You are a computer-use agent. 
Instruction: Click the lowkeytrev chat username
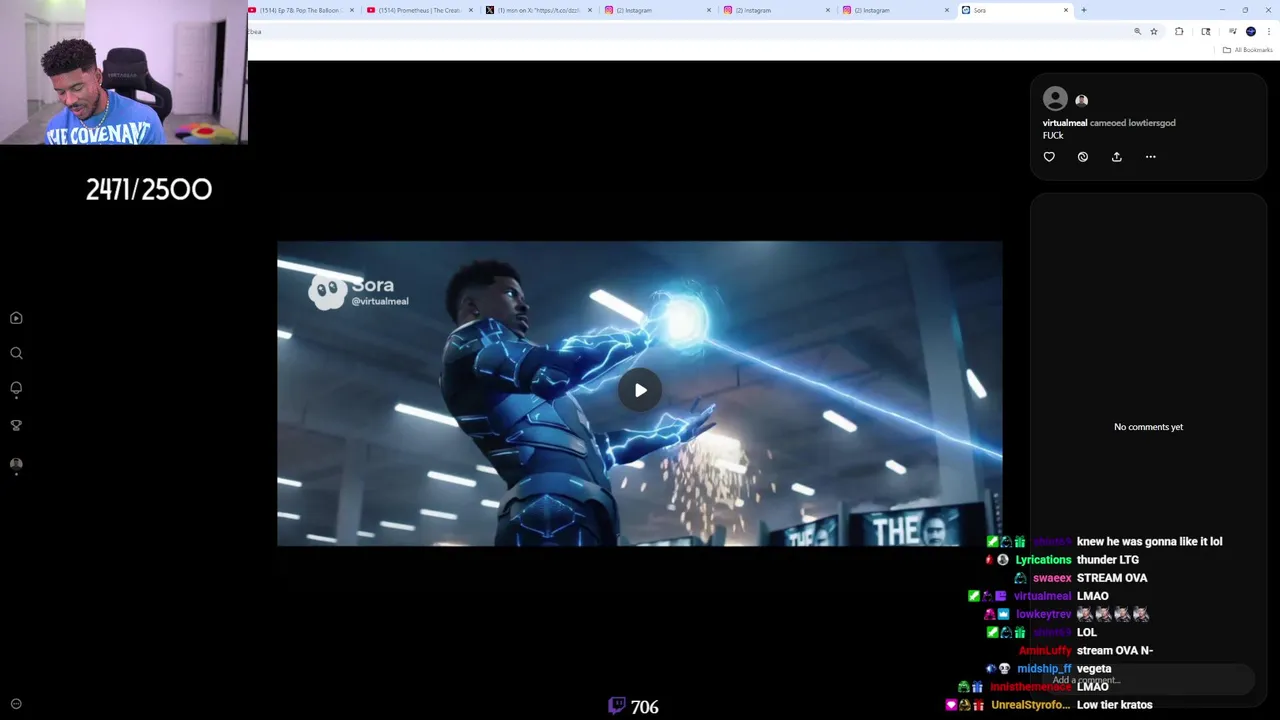point(1044,614)
